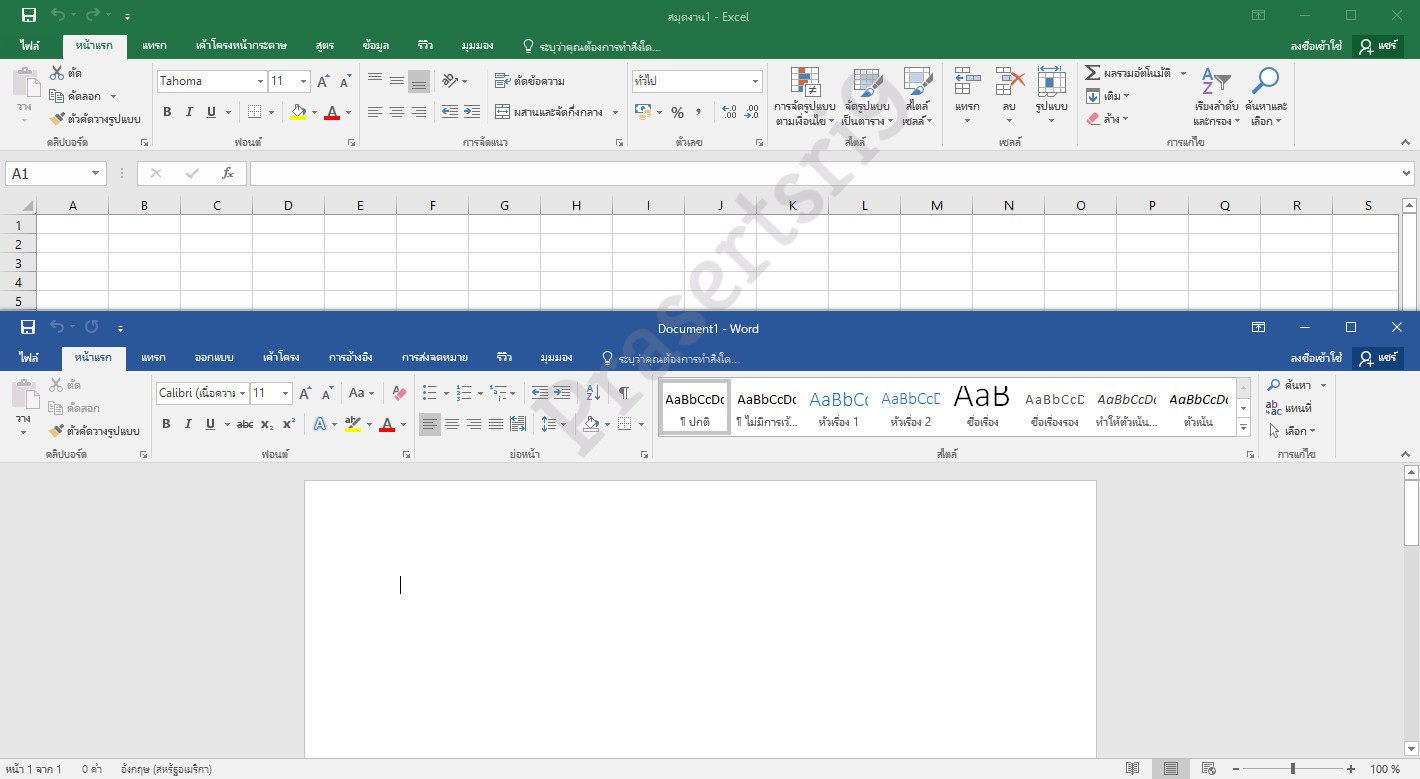The image size is (1420, 779).
Task: Click Word's Save icon in title bar
Action: [28, 327]
